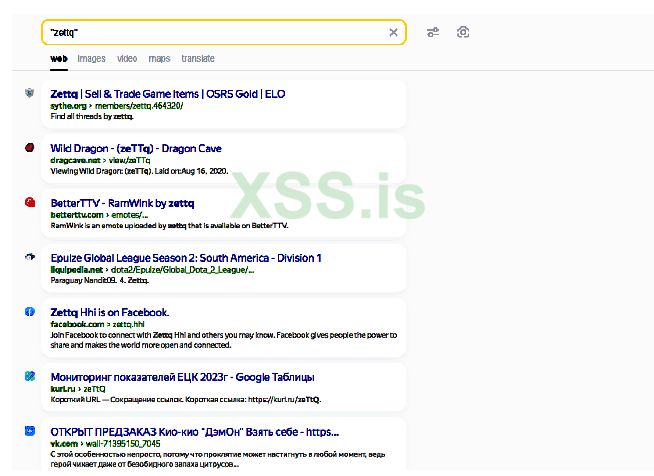Click snippet "Короткий URL — Сокращение ссылок"

coord(186,400)
